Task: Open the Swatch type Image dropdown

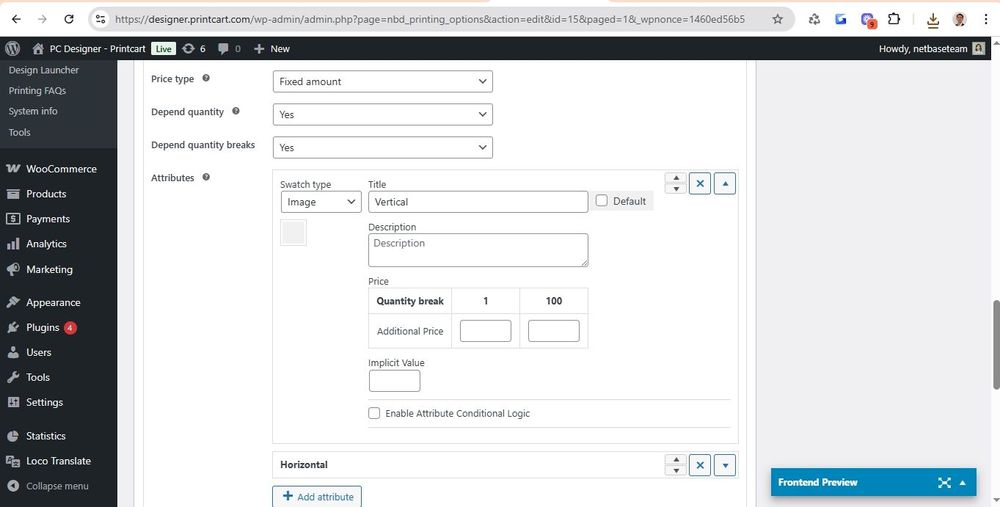Action: pyautogui.click(x=320, y=202)
